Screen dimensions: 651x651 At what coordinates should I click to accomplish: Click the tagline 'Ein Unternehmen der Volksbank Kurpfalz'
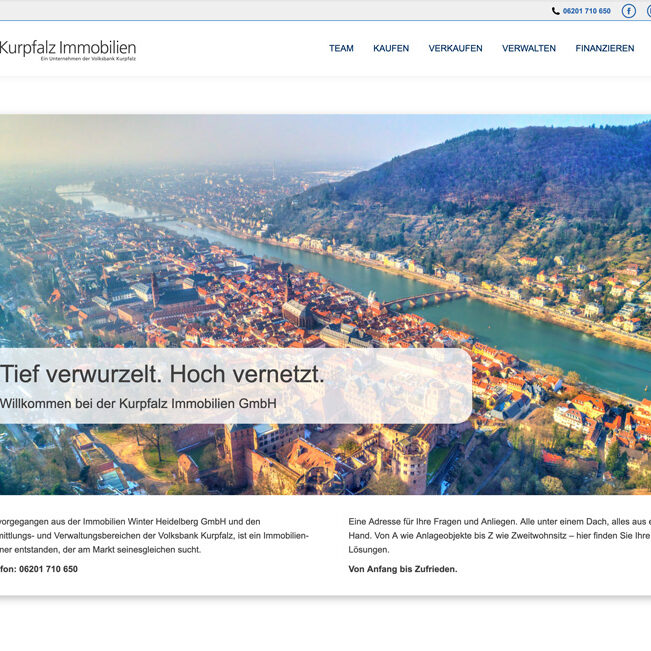(x=88, y=59)
